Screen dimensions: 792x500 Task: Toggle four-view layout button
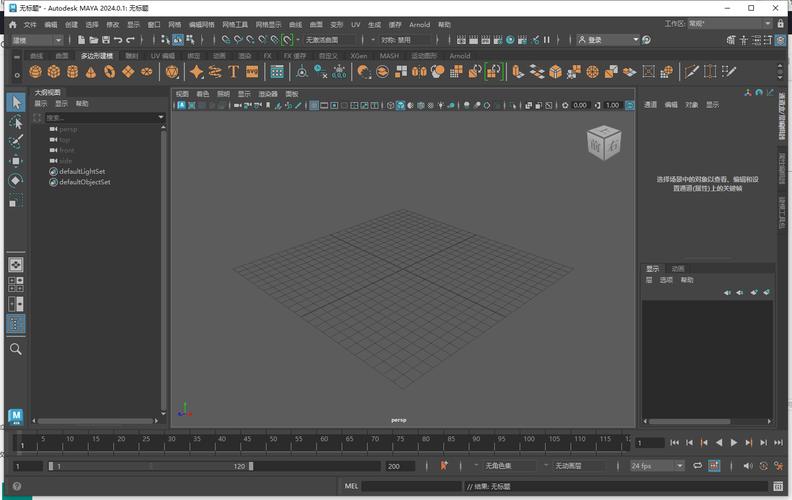[x=16, y=284]
